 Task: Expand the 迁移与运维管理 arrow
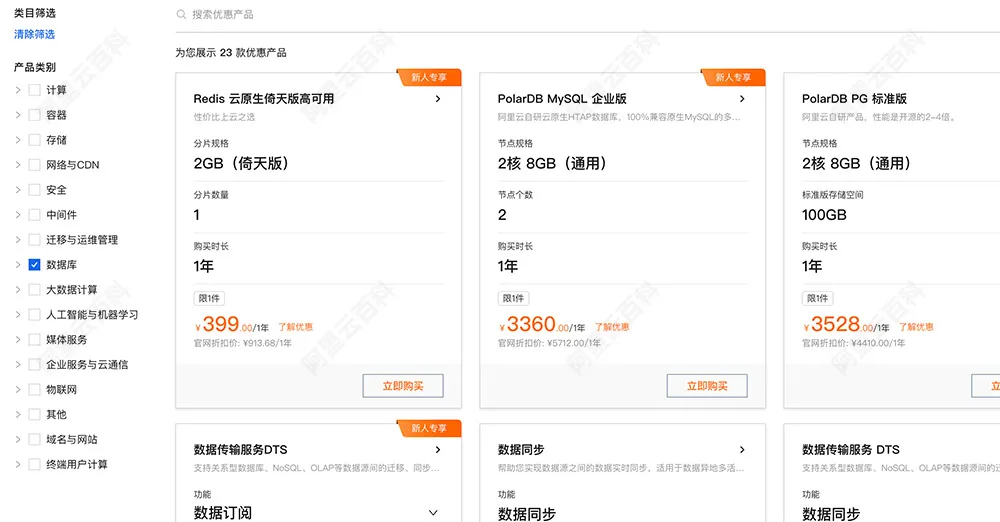(x=18, y=239)
